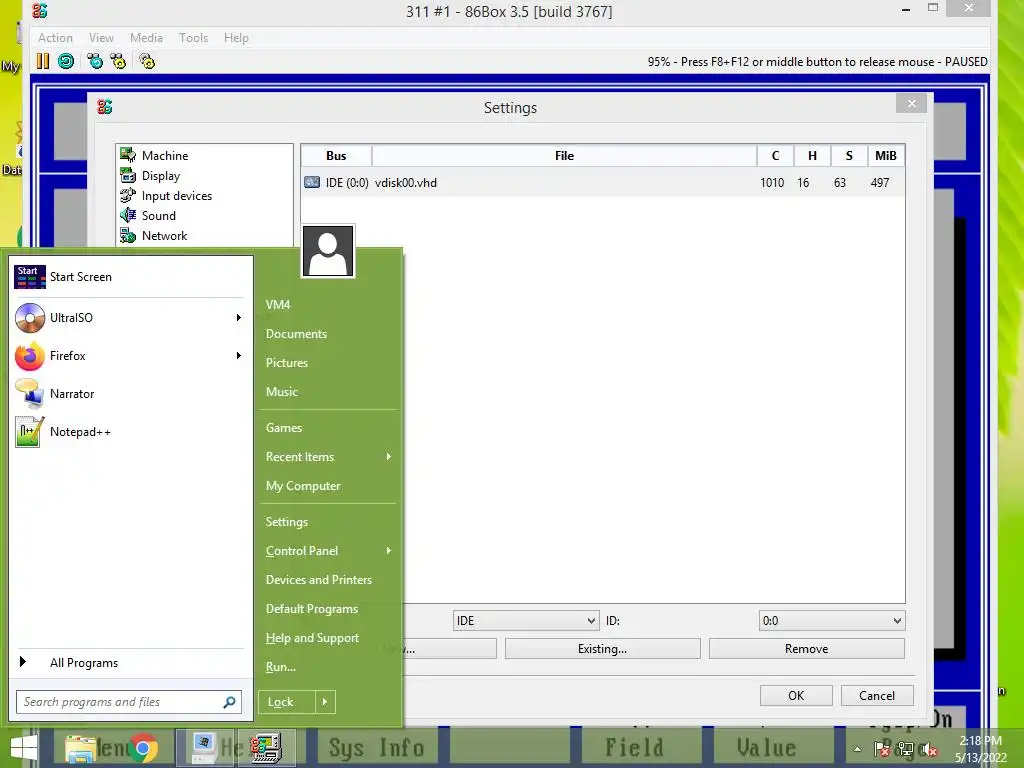This screenshot has width=1024, height=768.
Task: Open the Help menu
Action: point(236,38)
